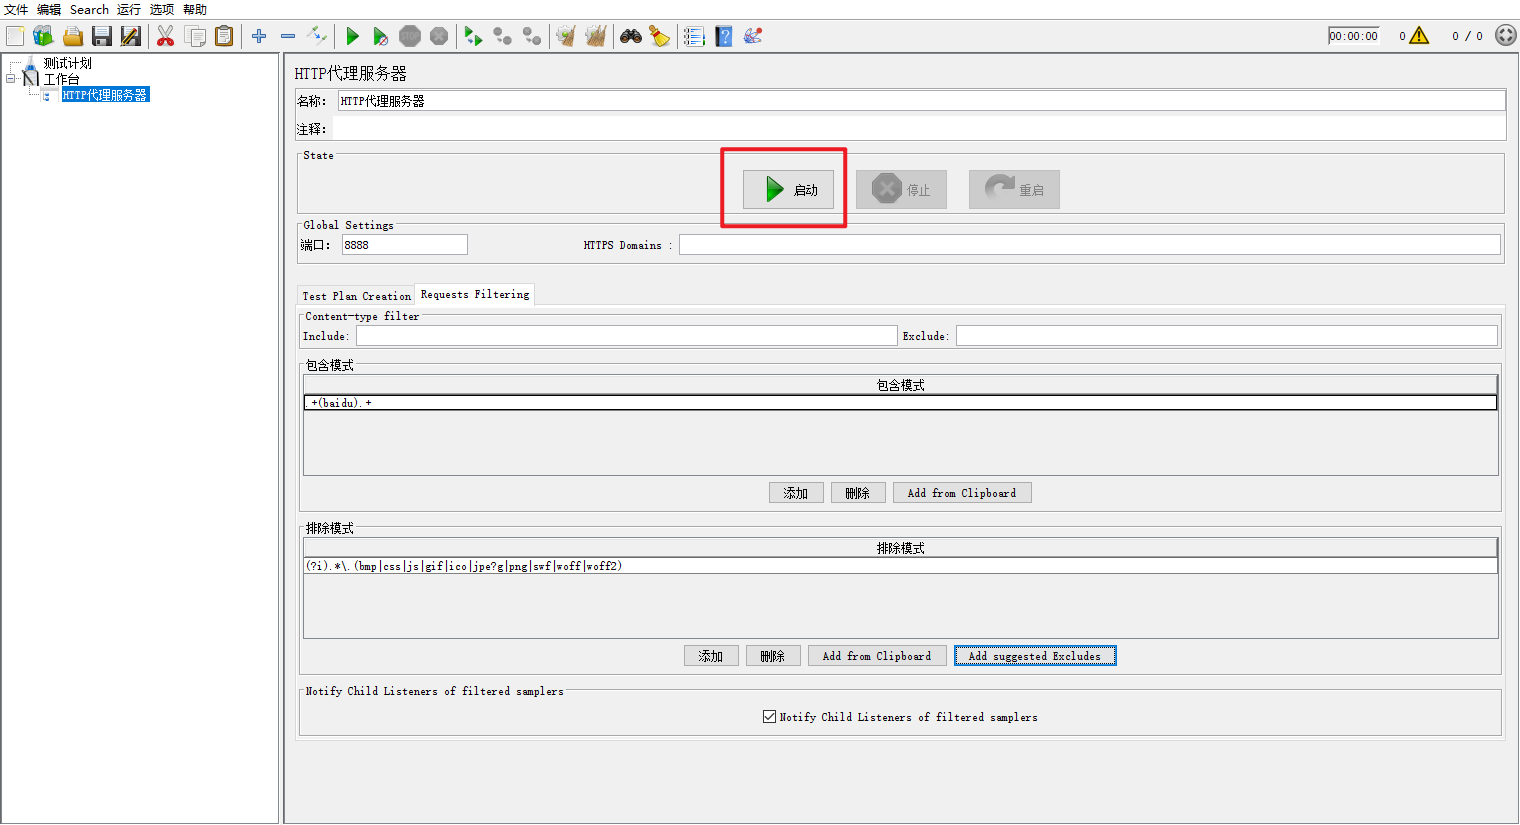Click the .+(baidu).+ include pattern row
The image size is (1520, 825).
pyautogui.click(x=900, y=403)
